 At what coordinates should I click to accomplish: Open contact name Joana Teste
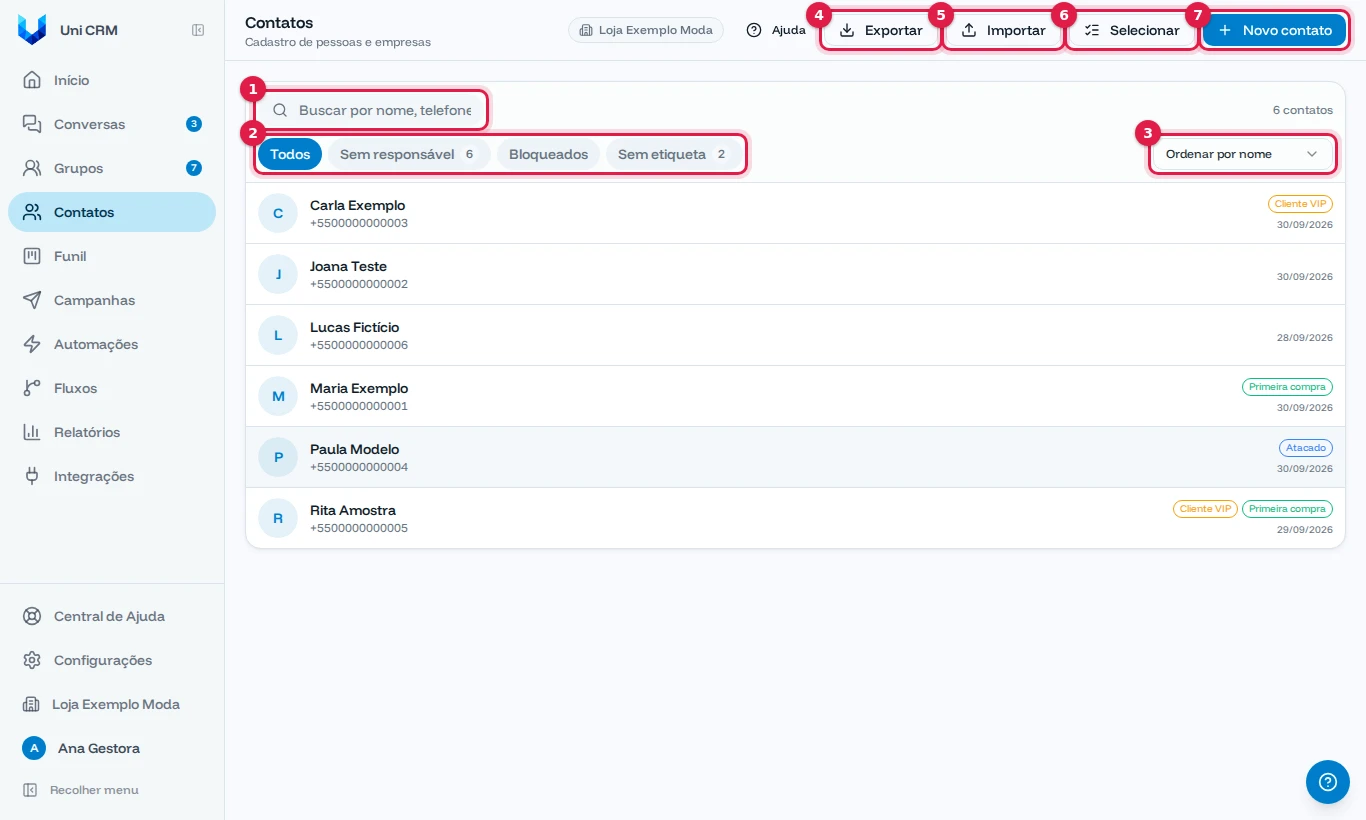[x=348, y=266]
